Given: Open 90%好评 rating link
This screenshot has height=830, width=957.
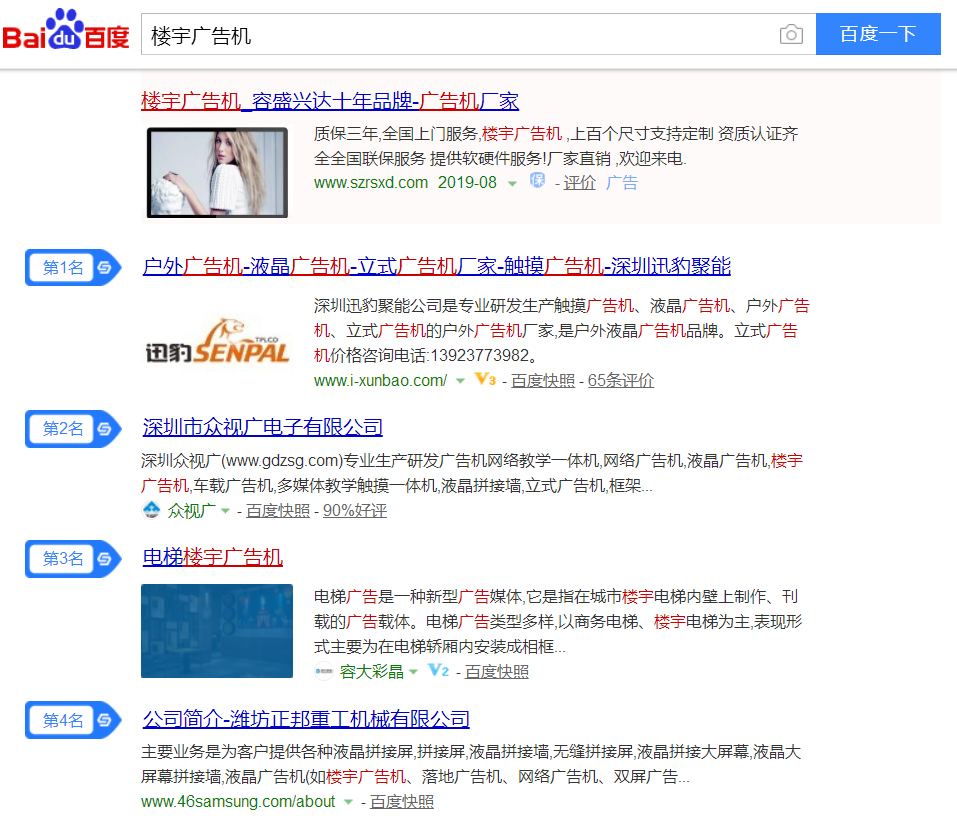Looking at the screenshot, I should coord(355,511).
